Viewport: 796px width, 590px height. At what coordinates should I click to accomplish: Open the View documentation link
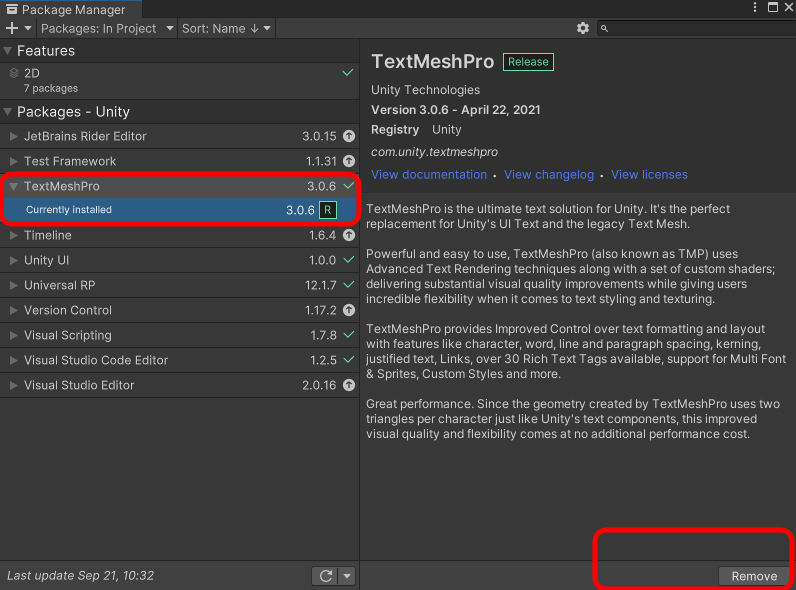click(x=429, y=175)
